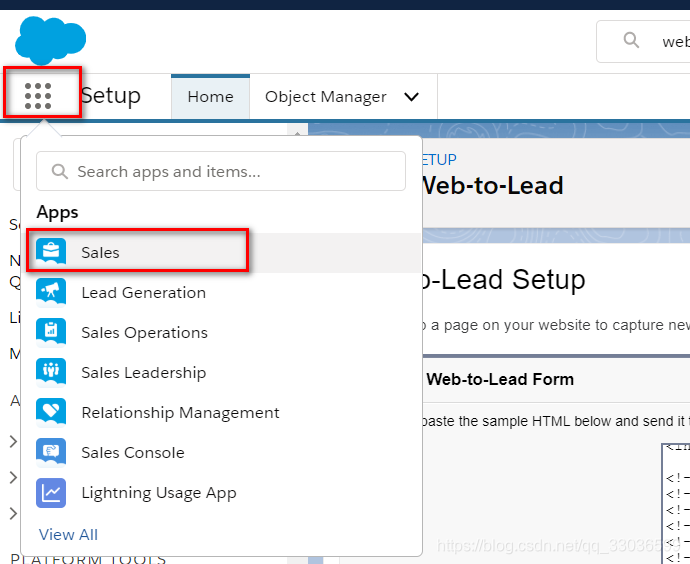Image resolution: width=690 pixels, height=564 pixels.
Task: Select the Sales app briefcase icon
Action: pos(51,252)
